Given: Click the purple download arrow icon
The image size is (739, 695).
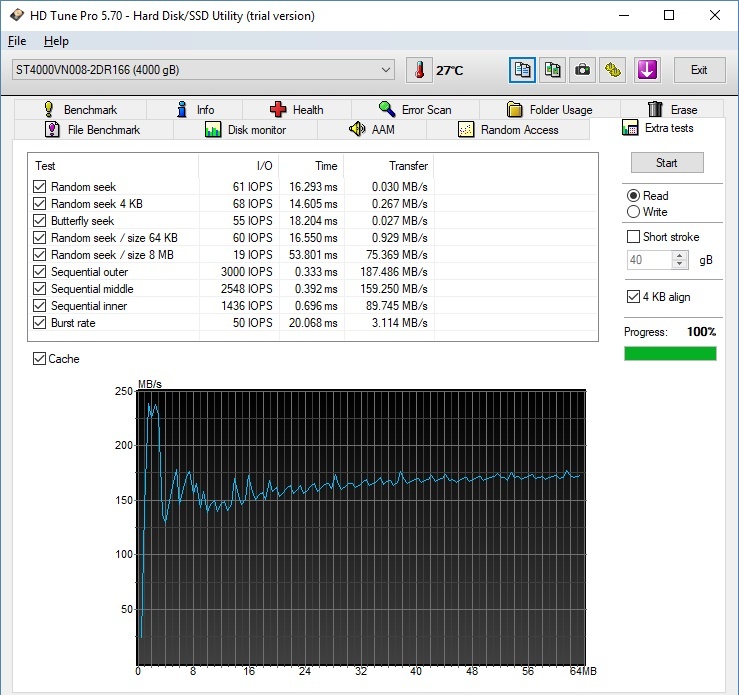Looking at the screenshot, I should [647, 70].
